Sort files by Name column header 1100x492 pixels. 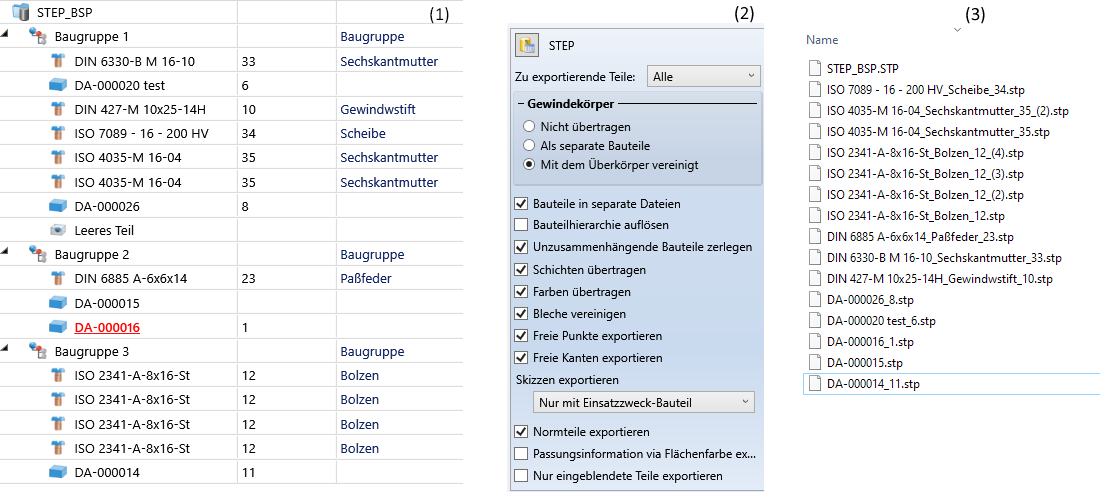(x=822, y=40)
